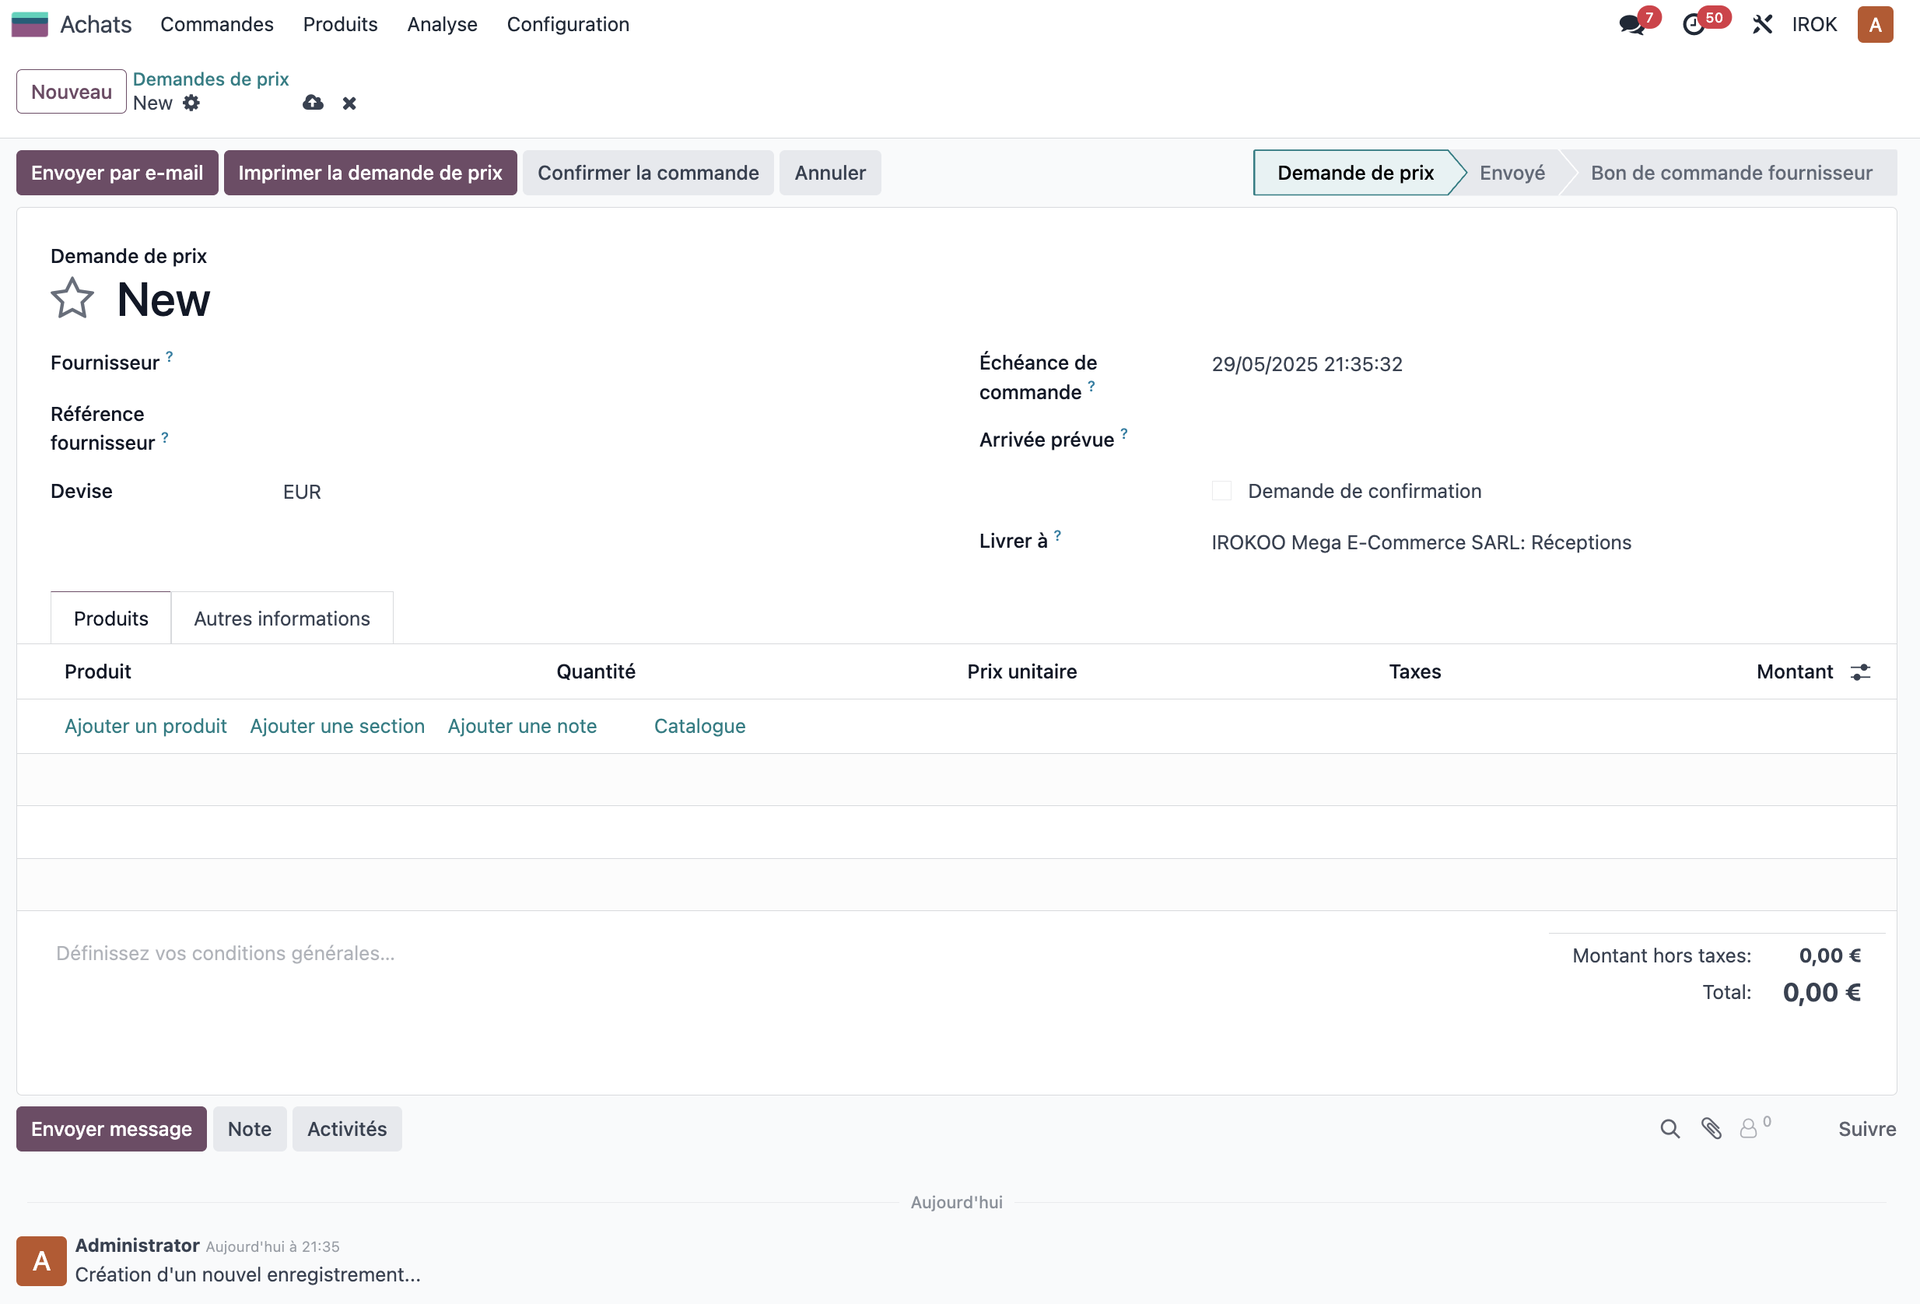Viewport: 1920px width, 1304px height.
Task: Click the Envoyer par e-mail button
Action: coord(117,173)
